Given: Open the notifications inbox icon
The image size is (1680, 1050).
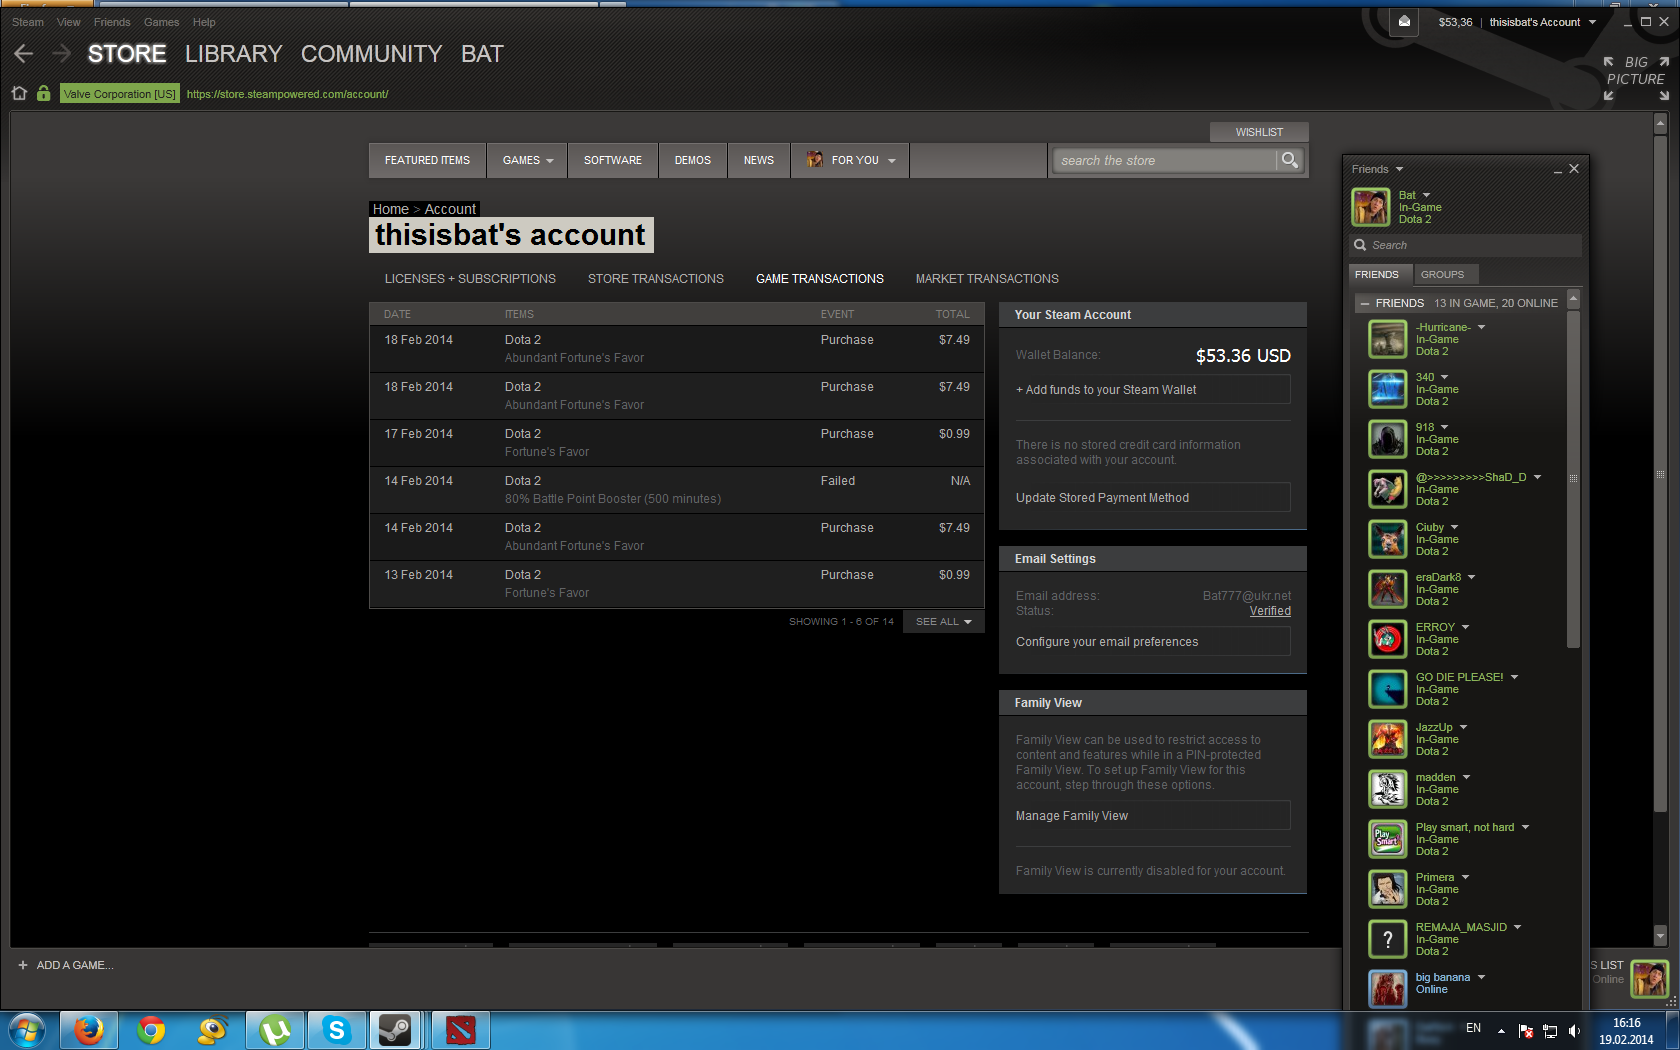Looking at the screenshot, I should pyautogui.click(x=1404, y=21).
